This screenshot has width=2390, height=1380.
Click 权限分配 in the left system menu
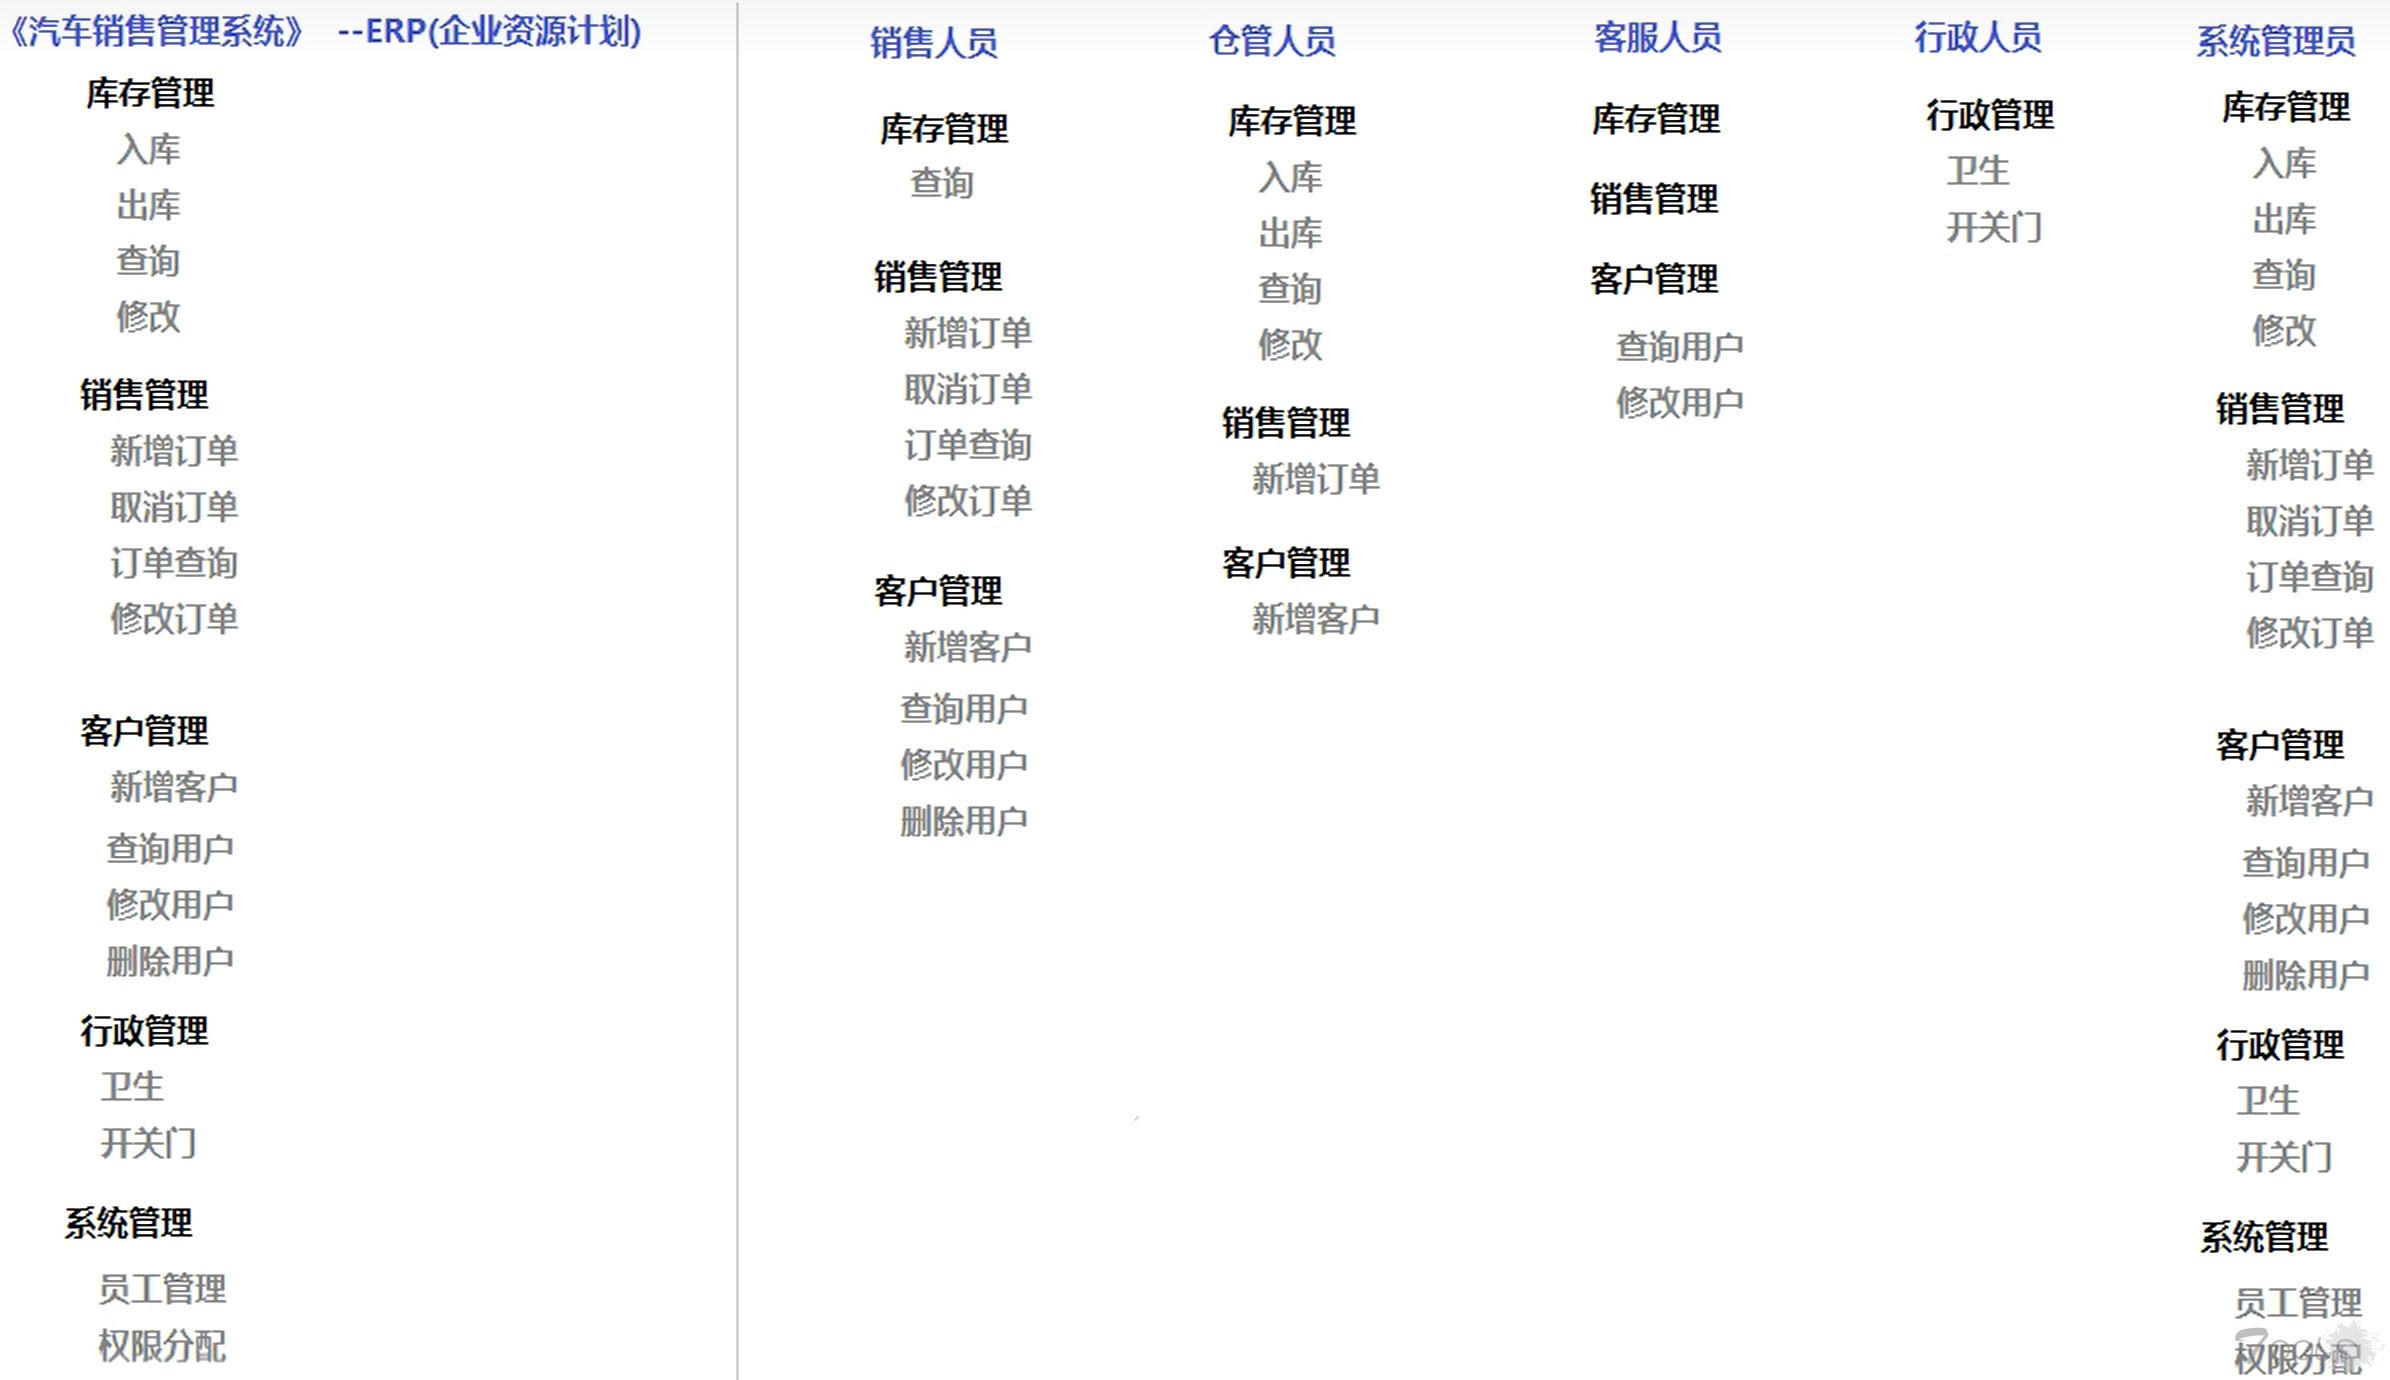point(162,1346)
